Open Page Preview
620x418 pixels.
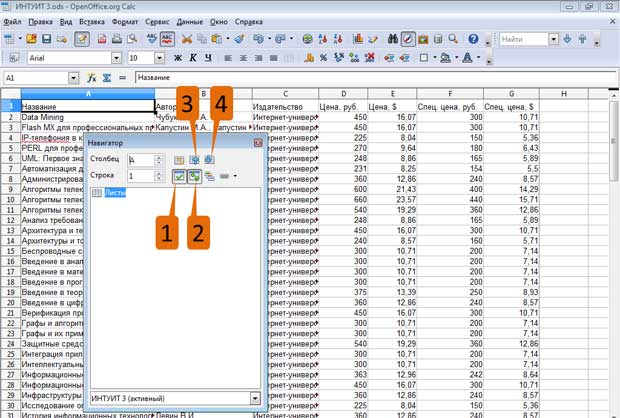132,39
